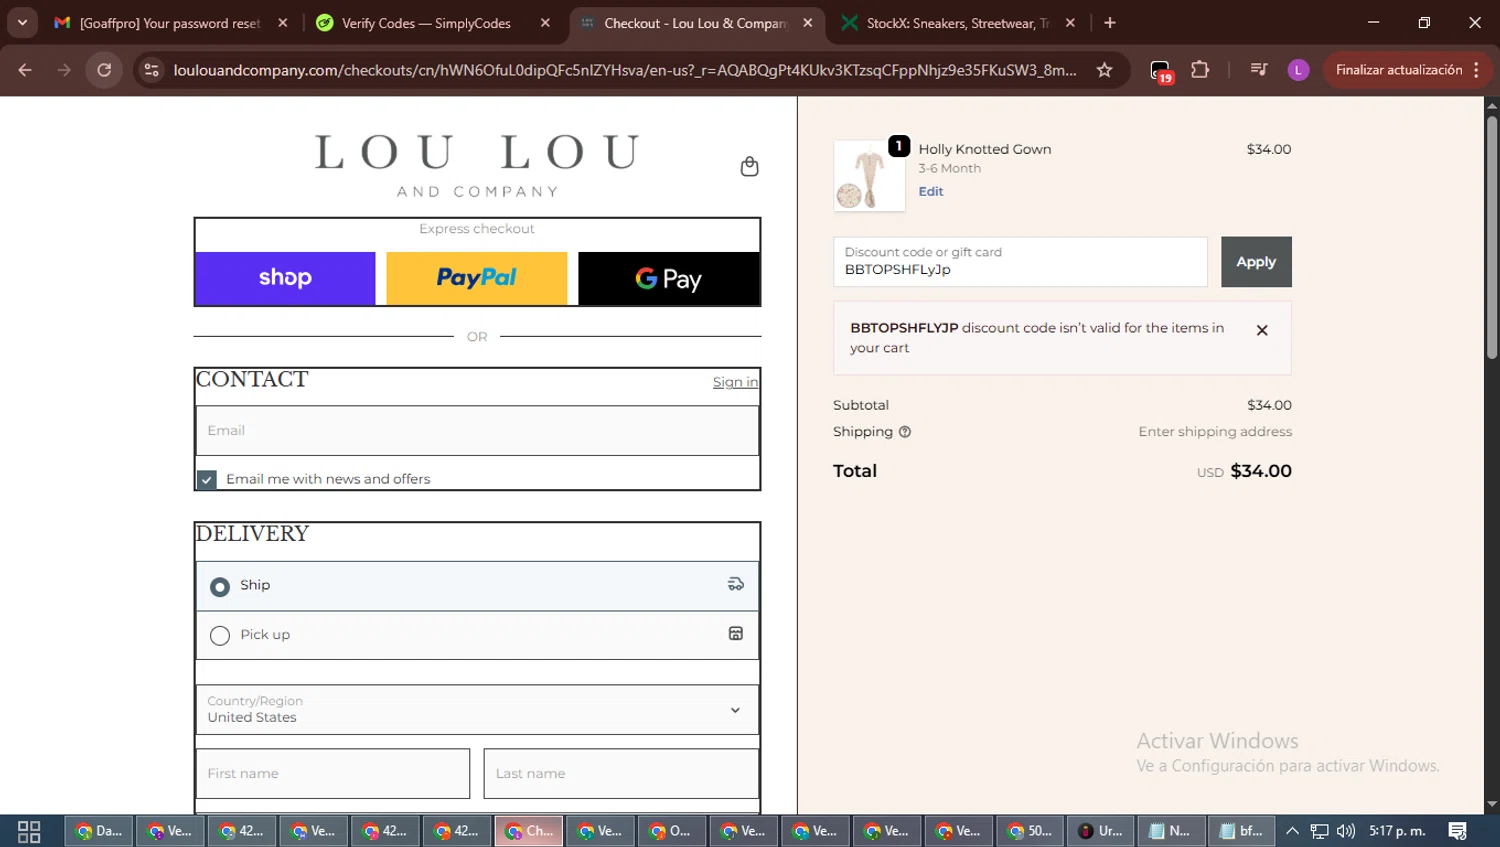Pay with the PayPal express button

point(477,278)
